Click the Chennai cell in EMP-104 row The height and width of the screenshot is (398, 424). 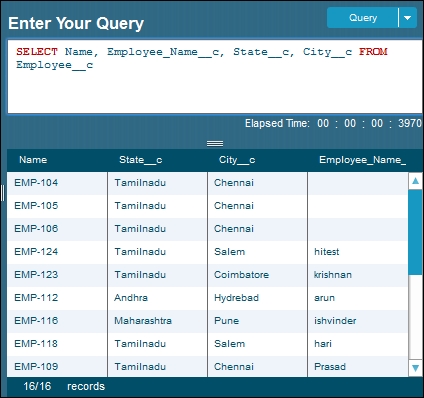(257, 183)
